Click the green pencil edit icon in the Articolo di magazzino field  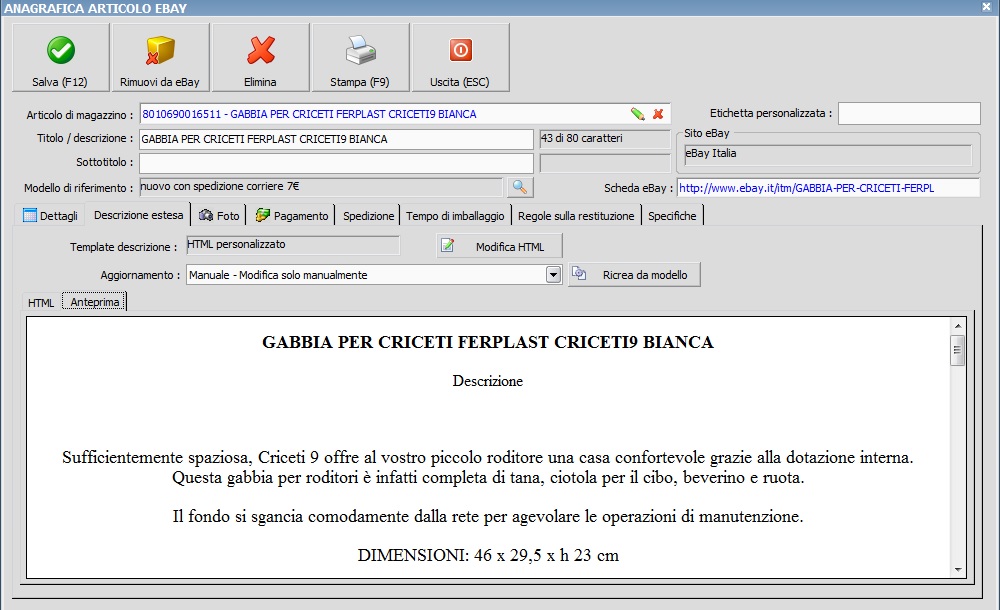point(637,114)
